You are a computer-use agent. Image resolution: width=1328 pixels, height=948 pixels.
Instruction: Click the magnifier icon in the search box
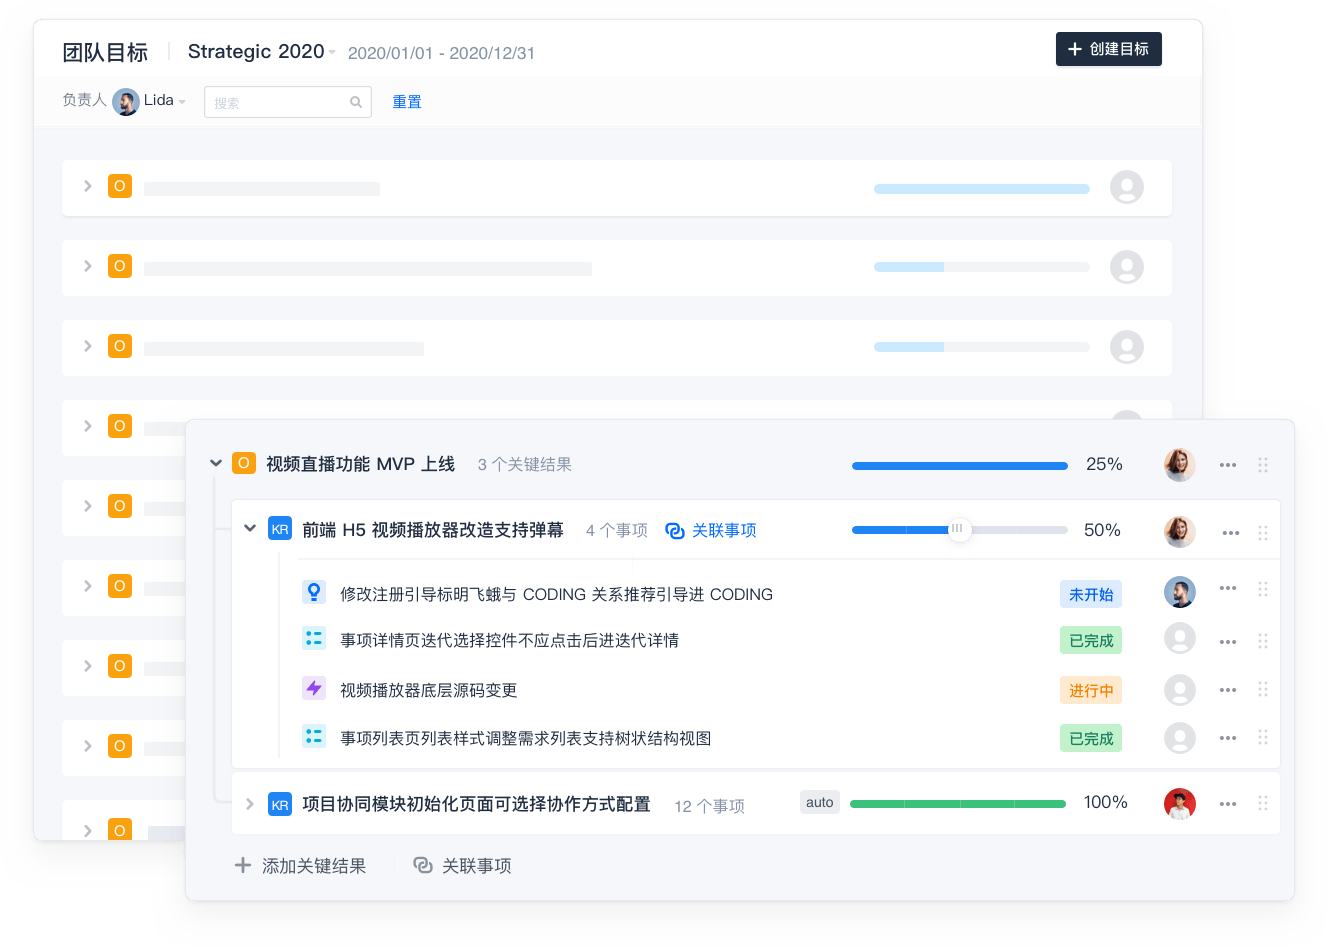tap(356, 102)
